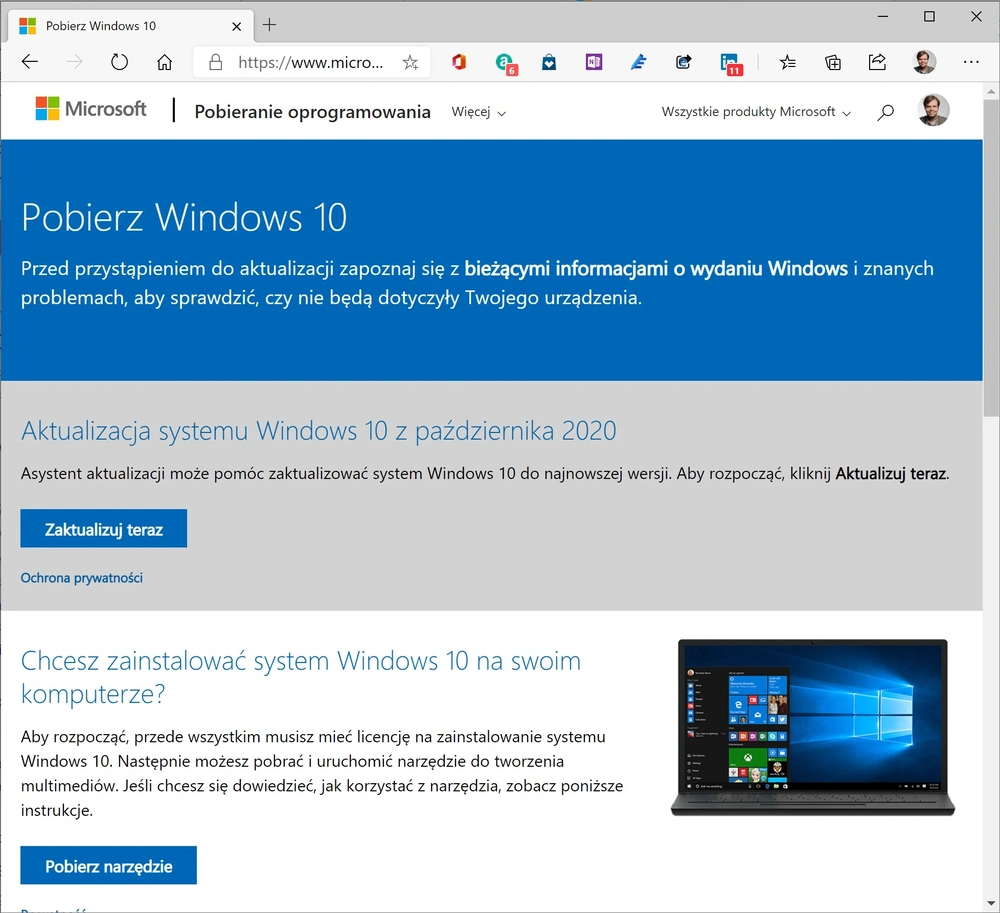Viewport: 1000px width, 913px height.
Task: Open a new browser tab
Action: click(x=269, y=25)
